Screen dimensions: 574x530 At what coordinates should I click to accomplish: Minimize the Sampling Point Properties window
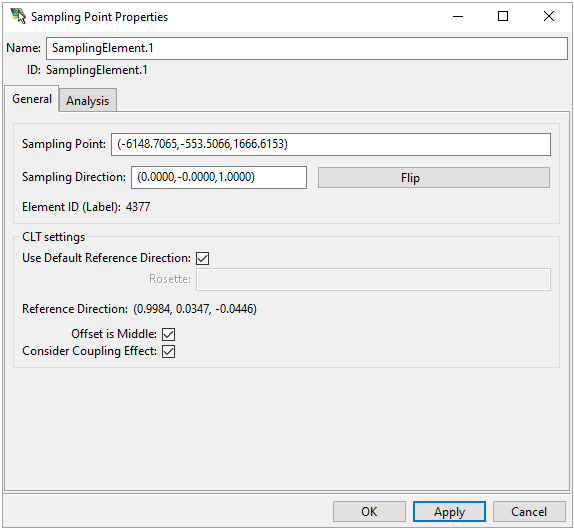[458, 16]
